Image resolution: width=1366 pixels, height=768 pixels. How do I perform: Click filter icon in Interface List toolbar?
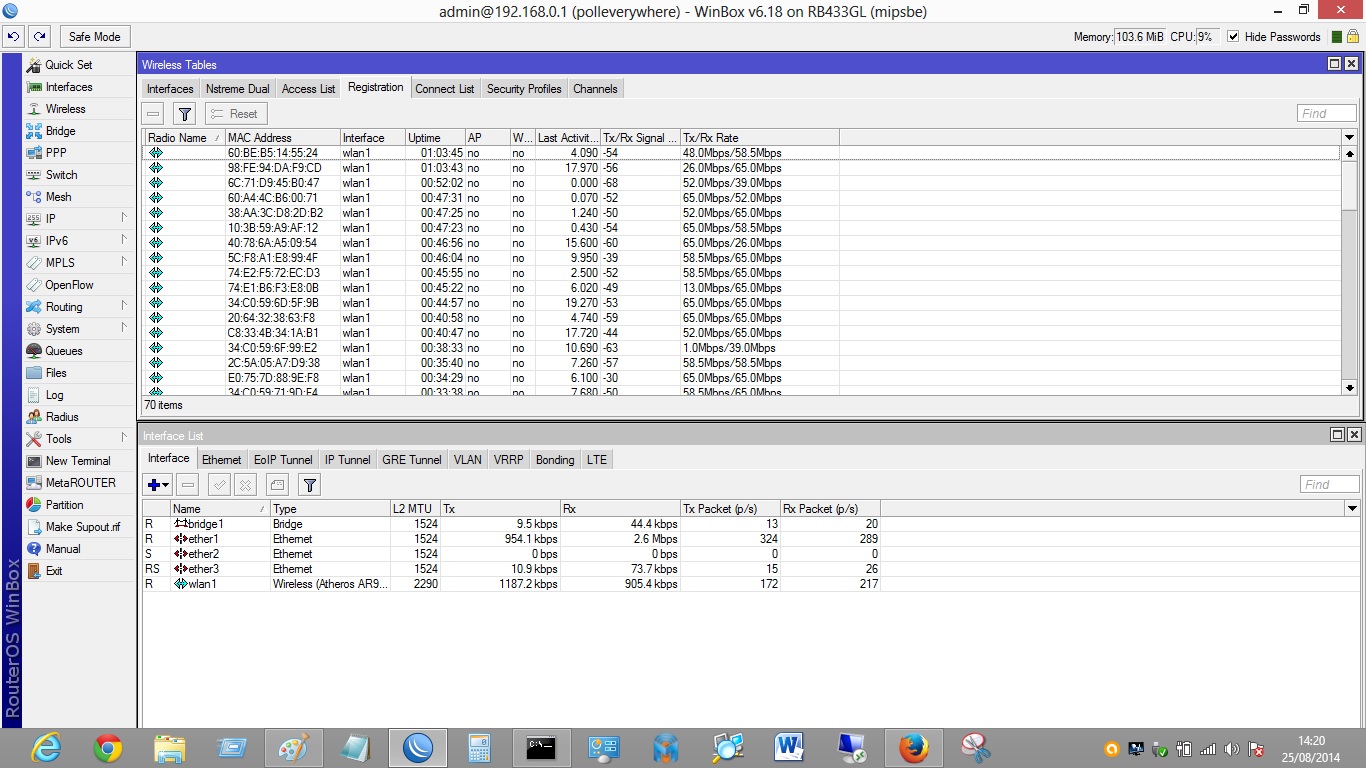(310, 485)
